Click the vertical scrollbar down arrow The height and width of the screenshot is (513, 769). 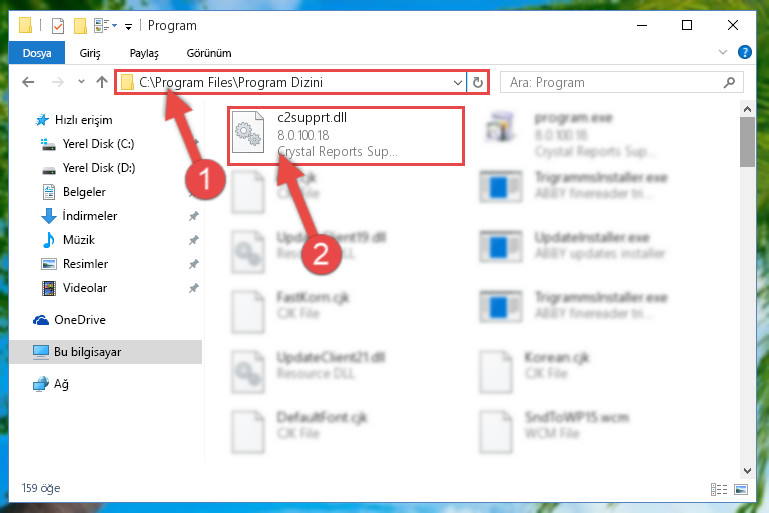click(747, 471)
